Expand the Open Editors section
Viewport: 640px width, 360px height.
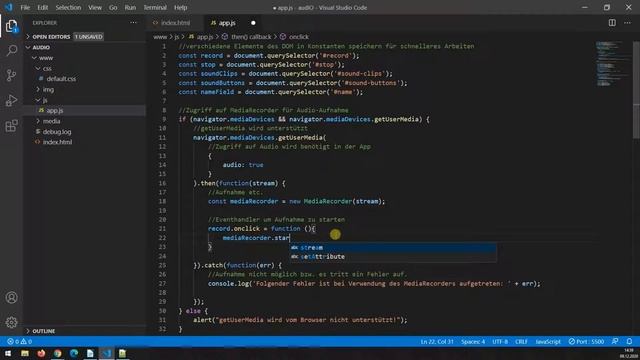click(51, 37)
